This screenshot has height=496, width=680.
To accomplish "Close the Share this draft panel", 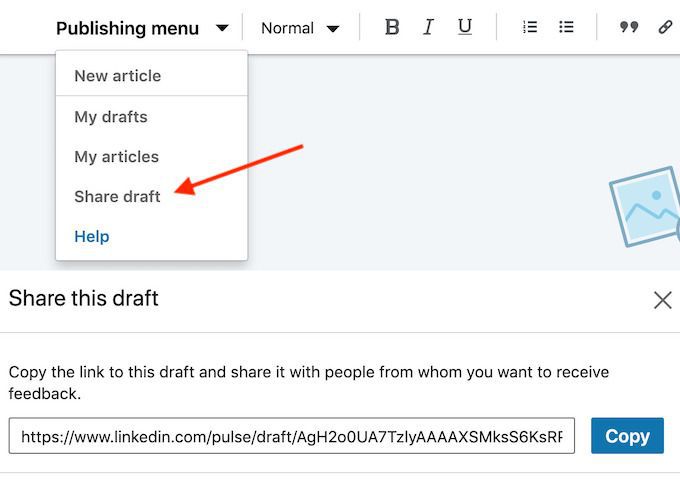I will pyautogui.click(x=662, y=300).
